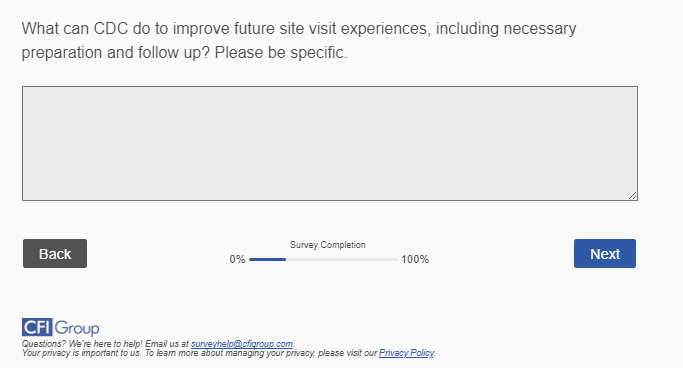
Task: Open the surveyhelp@cfigroup.com email link
Action: click(242, 344)
